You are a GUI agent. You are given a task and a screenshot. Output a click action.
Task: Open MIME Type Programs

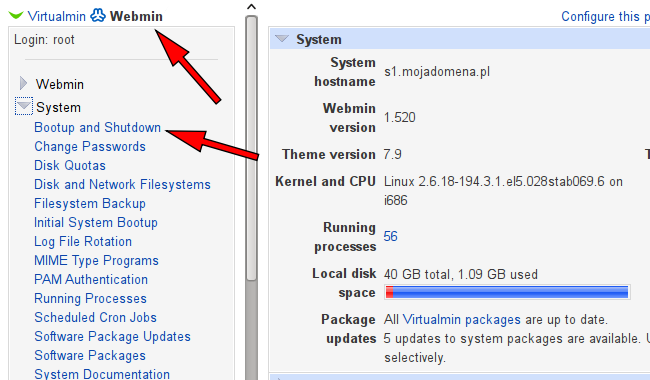click(x=96, y=261)
